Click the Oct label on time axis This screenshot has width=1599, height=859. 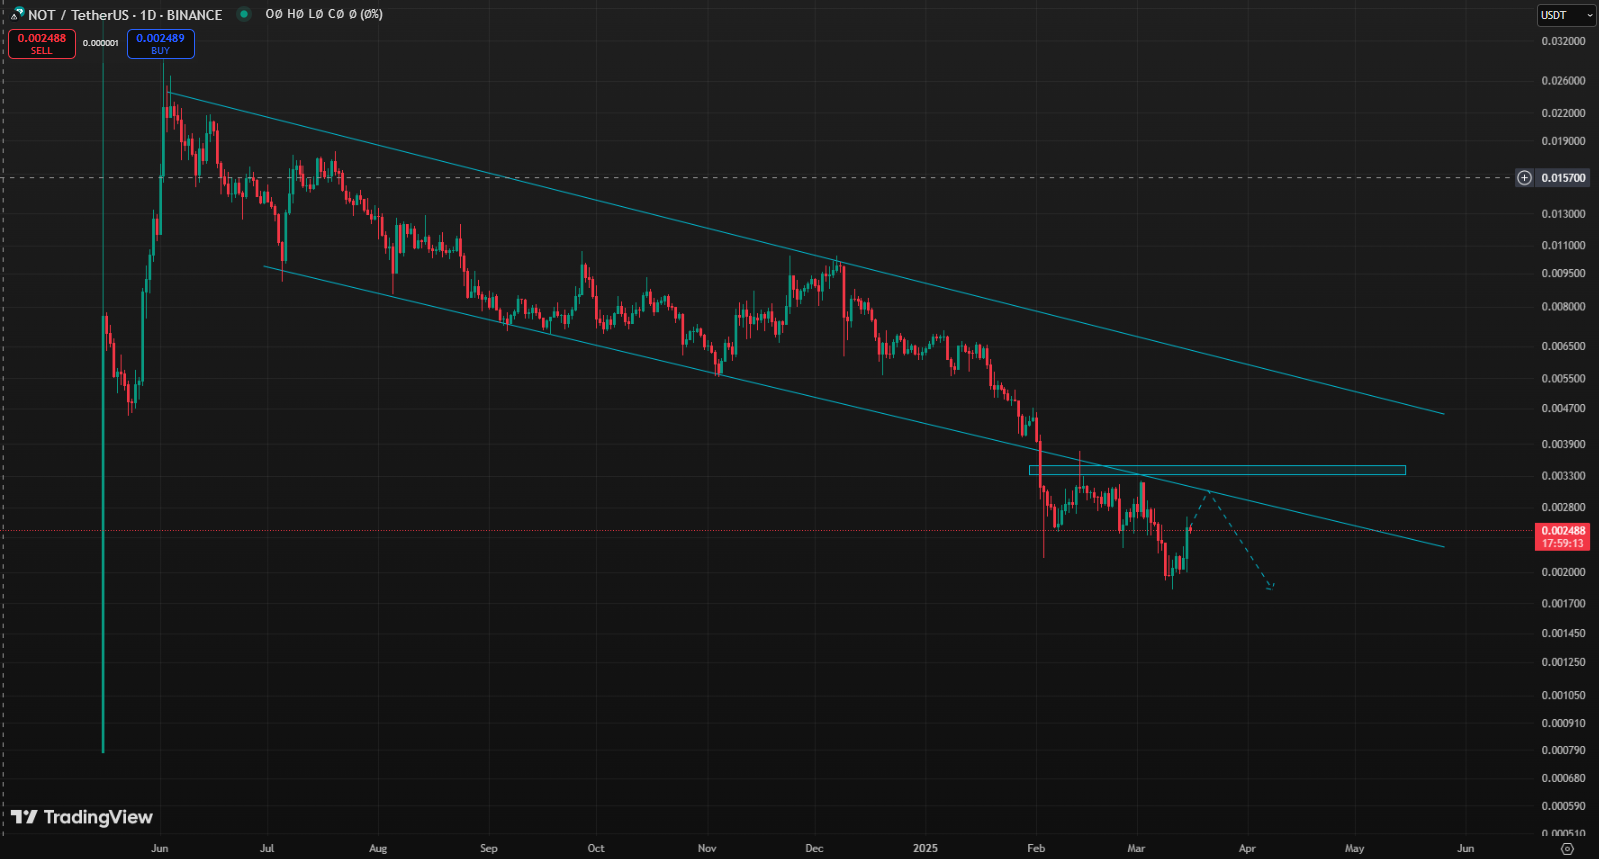click(596, 848)
